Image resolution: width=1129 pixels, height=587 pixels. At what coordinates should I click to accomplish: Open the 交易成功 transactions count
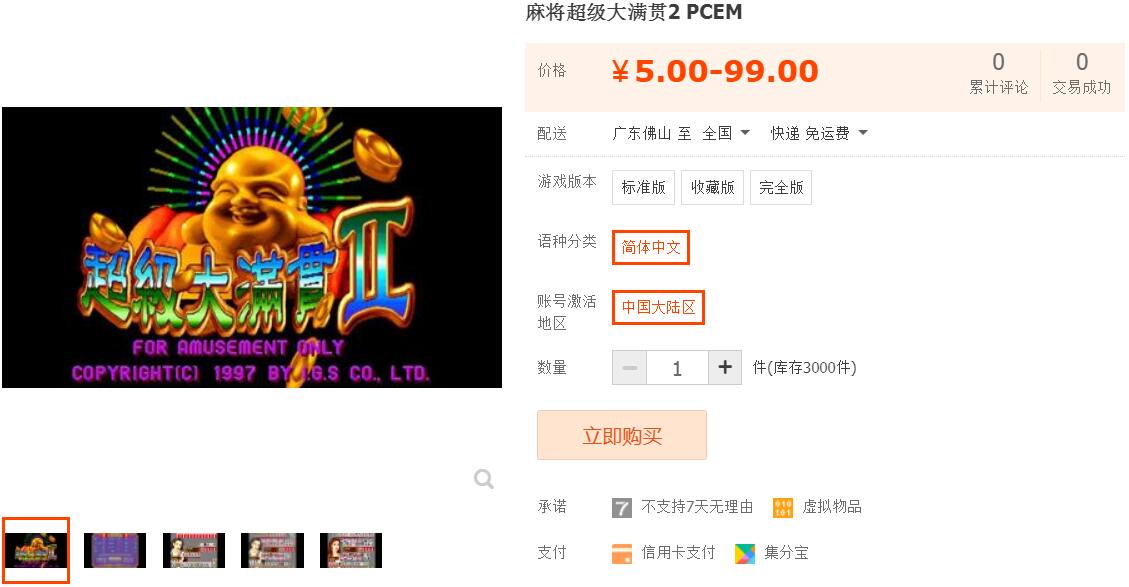pos(1081,73)
